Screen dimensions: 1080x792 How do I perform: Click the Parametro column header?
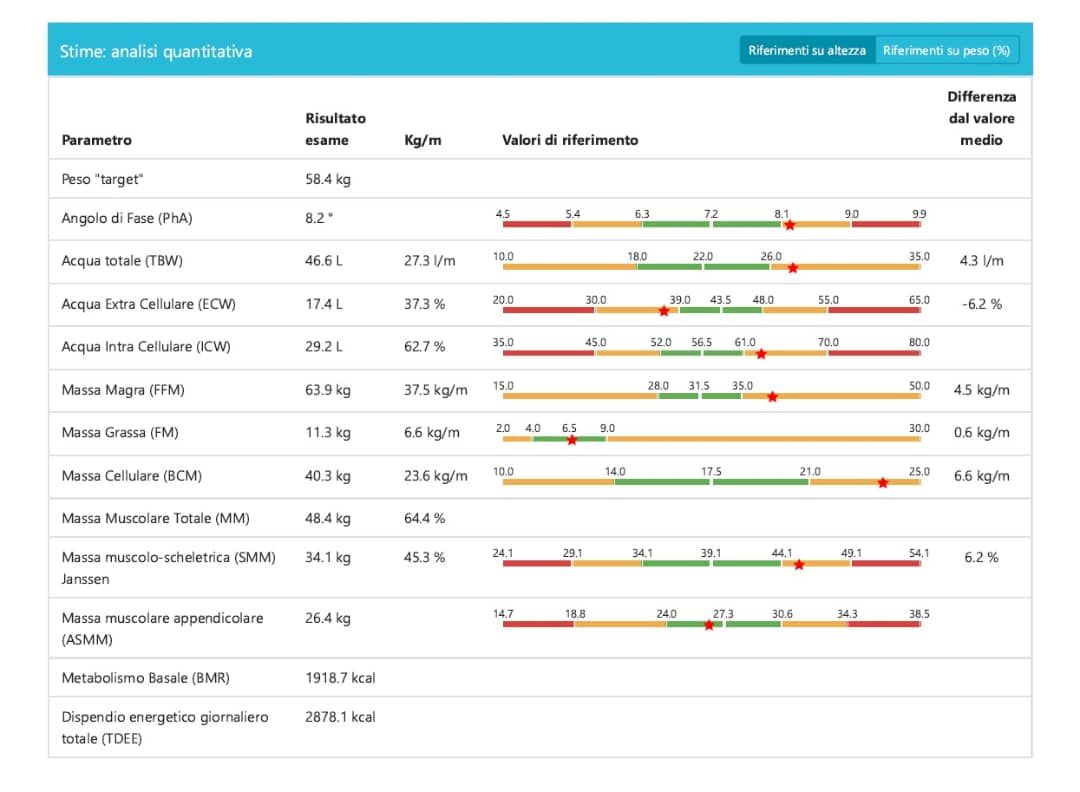96,140
